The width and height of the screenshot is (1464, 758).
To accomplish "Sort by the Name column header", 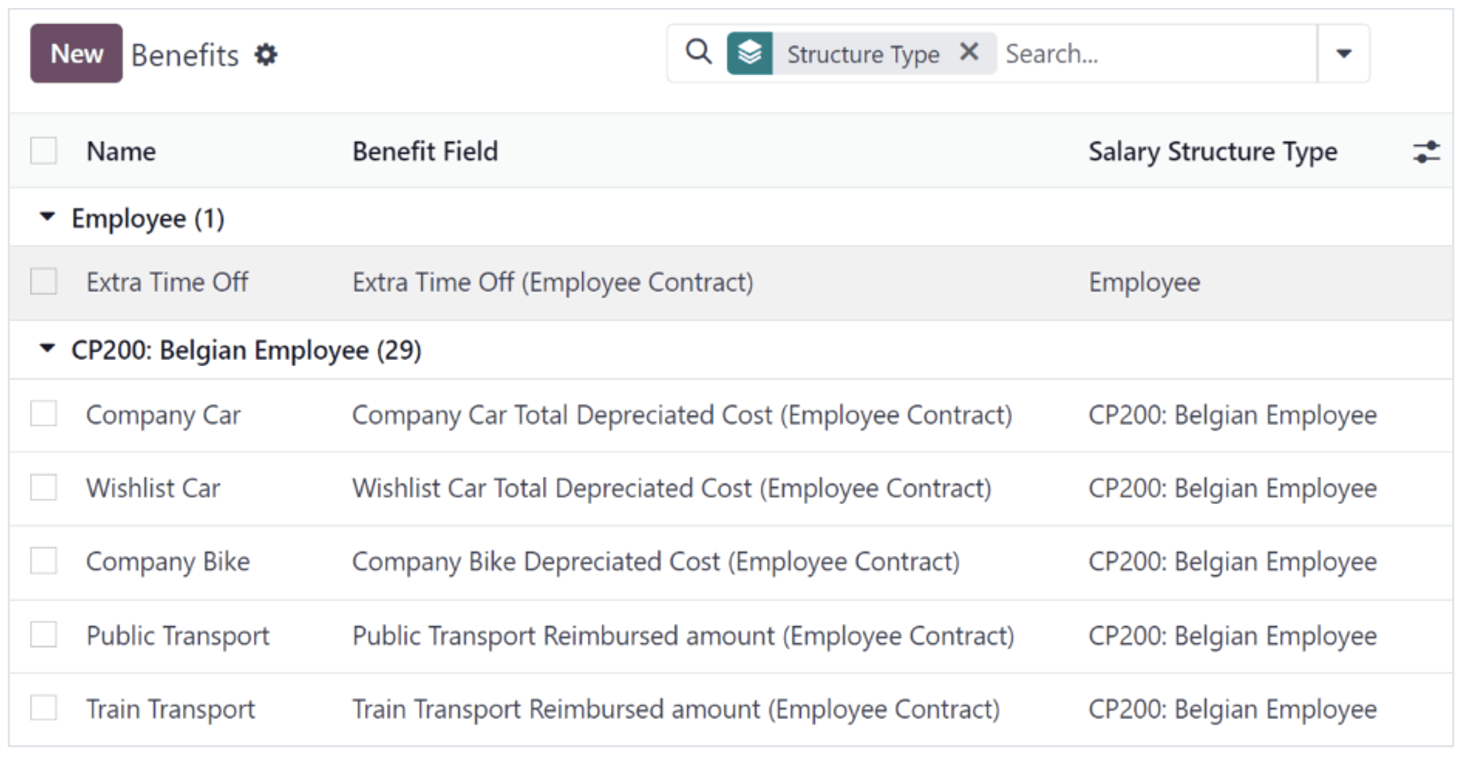I will pyautogui.click(x=121, y=152).
